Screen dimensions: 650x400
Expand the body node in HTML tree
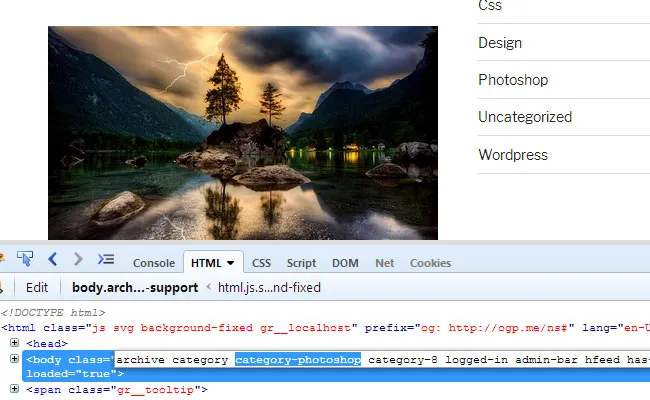[x=15, y=358]
